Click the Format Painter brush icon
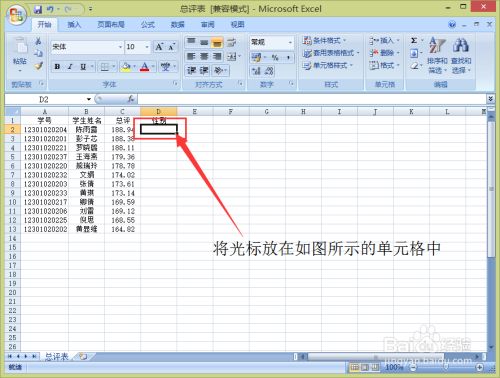This screenshot has width=500, height=378. click(39, 66)
